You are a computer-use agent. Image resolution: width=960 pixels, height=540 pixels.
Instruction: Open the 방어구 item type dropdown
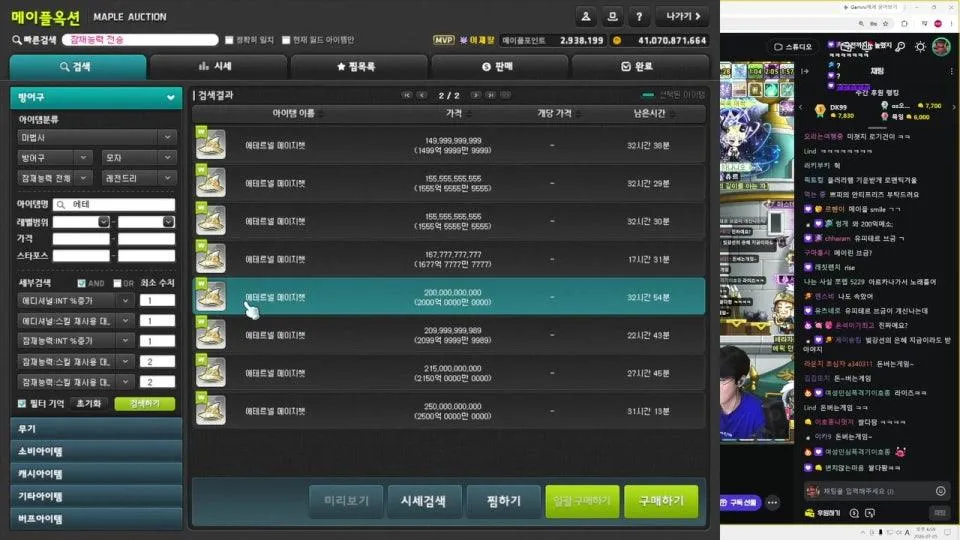(54, 158)
